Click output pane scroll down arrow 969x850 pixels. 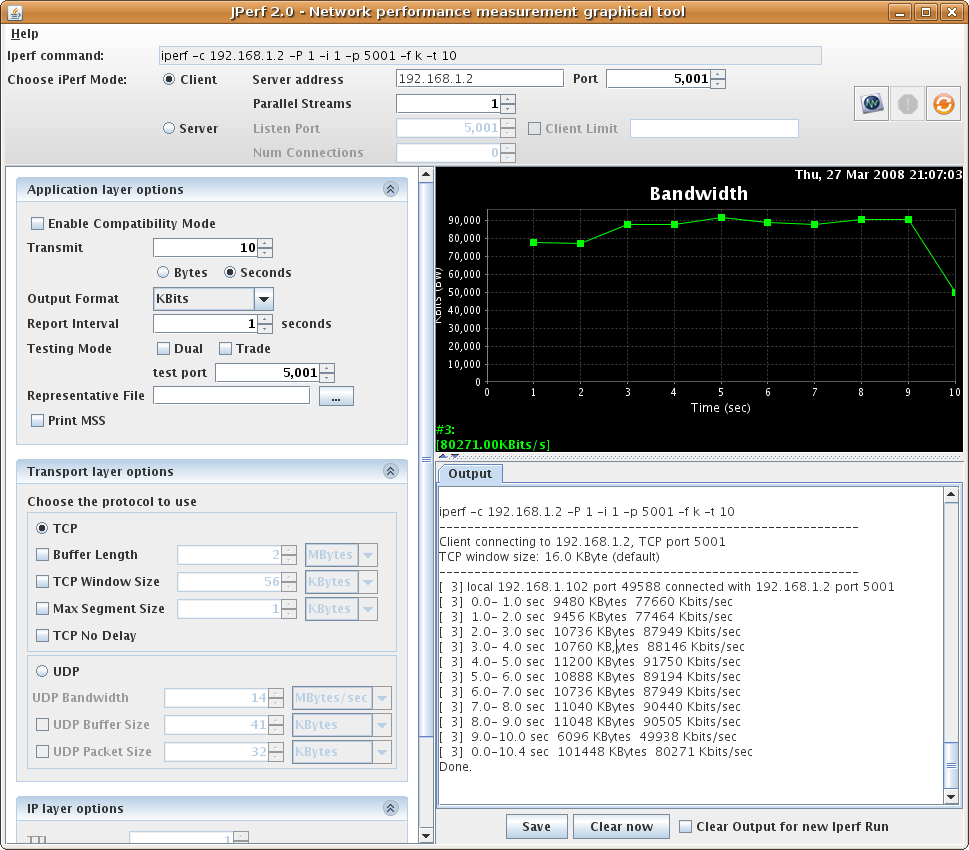(x=951, y=797)
